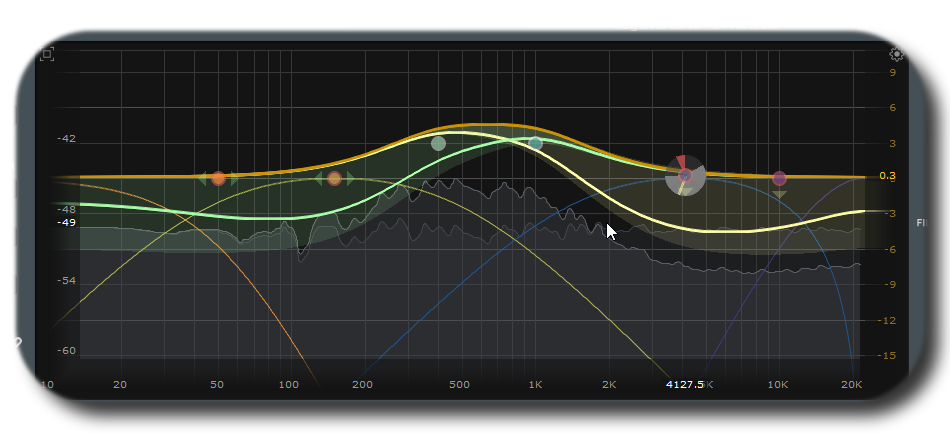The image size is (950, 440).
Task: Click the right arrow beside the 150 Hz node
Action: pos(350,179)
